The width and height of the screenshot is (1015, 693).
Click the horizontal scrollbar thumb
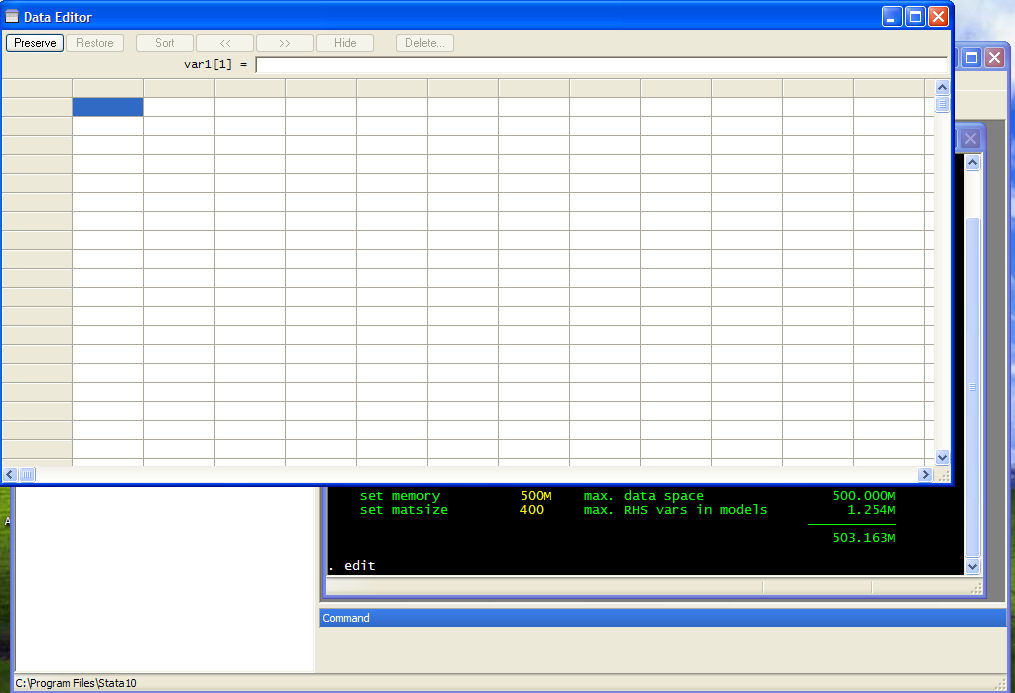point(28,475)
